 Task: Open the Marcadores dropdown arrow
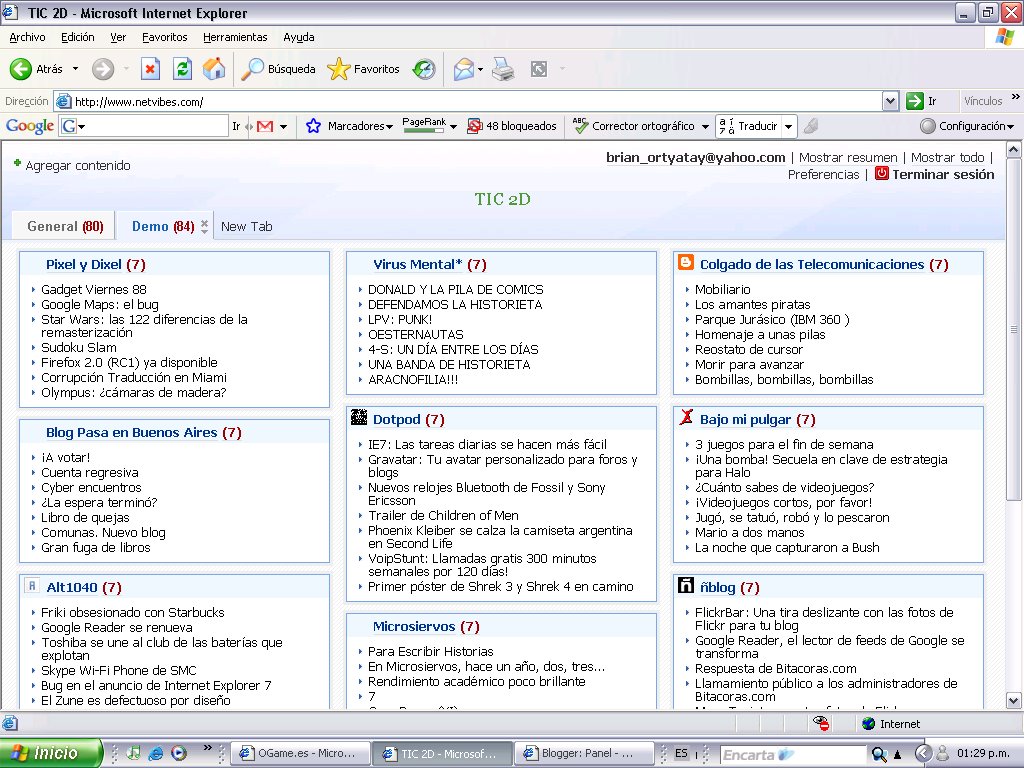389,127
